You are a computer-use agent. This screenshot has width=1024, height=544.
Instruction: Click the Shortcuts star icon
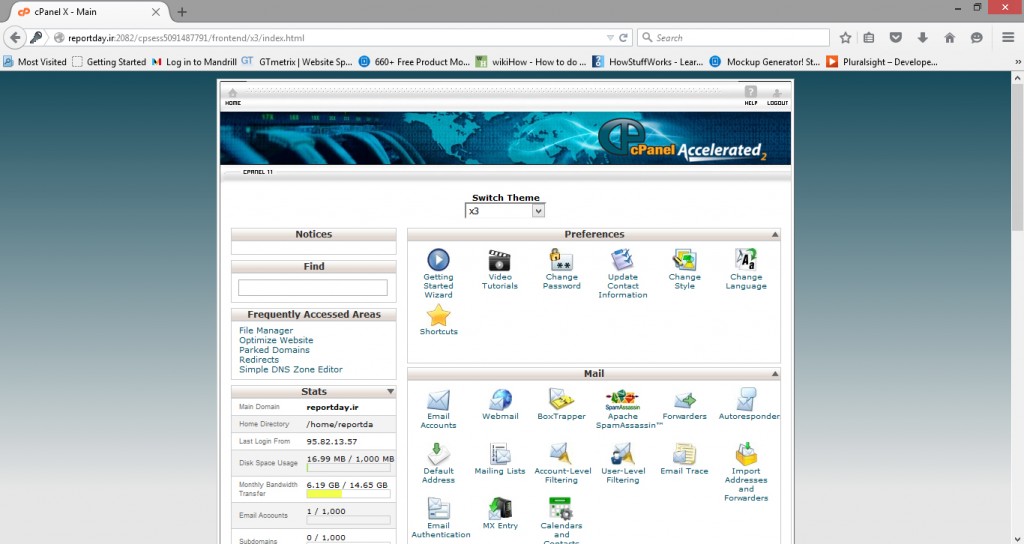(x=438, y=316)
